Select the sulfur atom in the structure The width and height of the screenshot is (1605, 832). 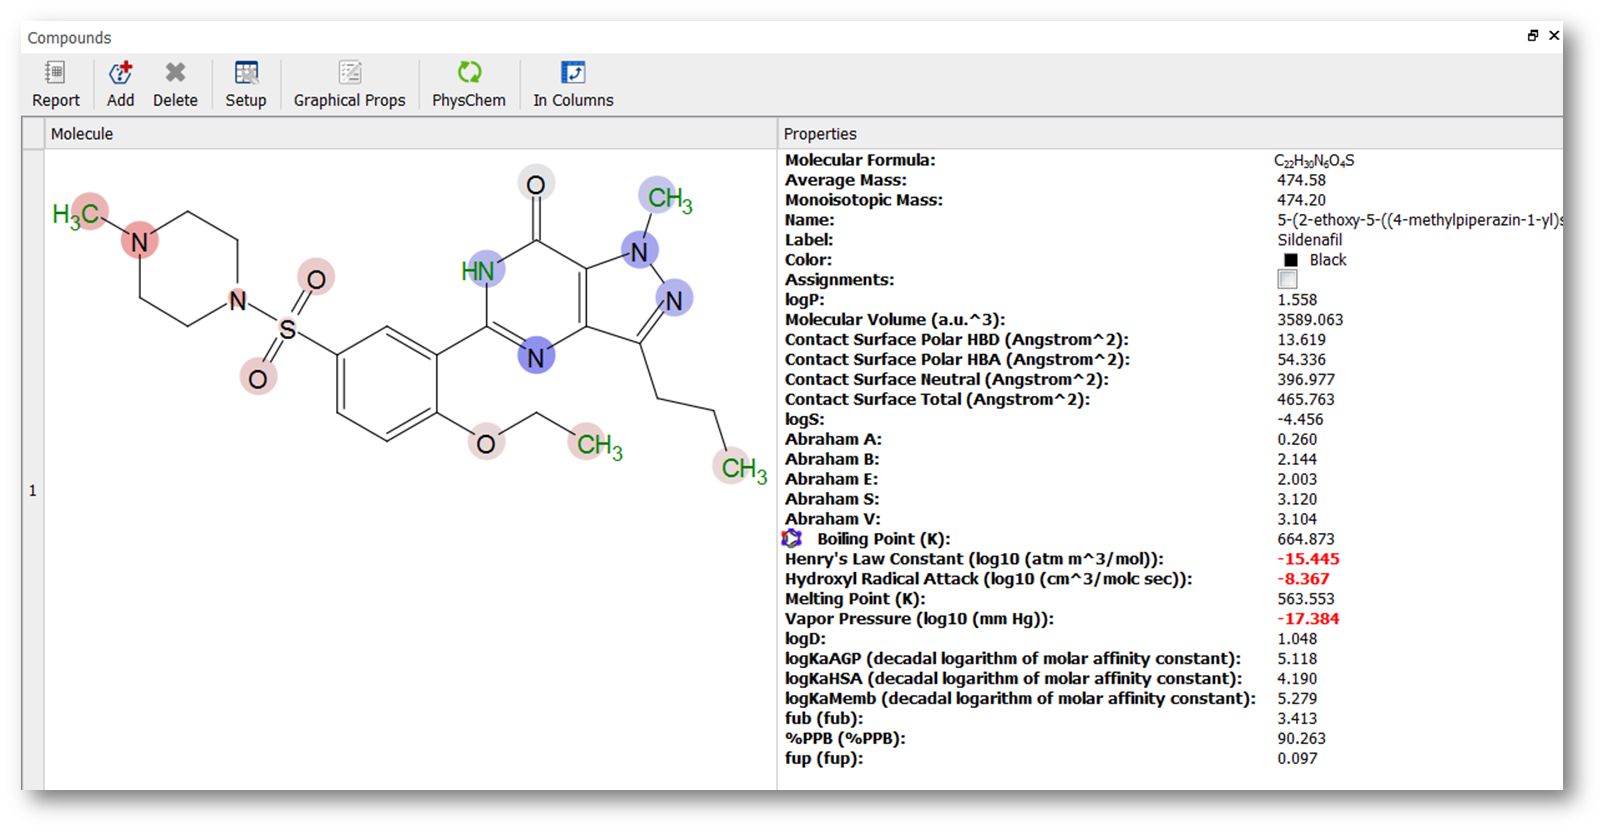pyautogui.click(x=287, y=329)
